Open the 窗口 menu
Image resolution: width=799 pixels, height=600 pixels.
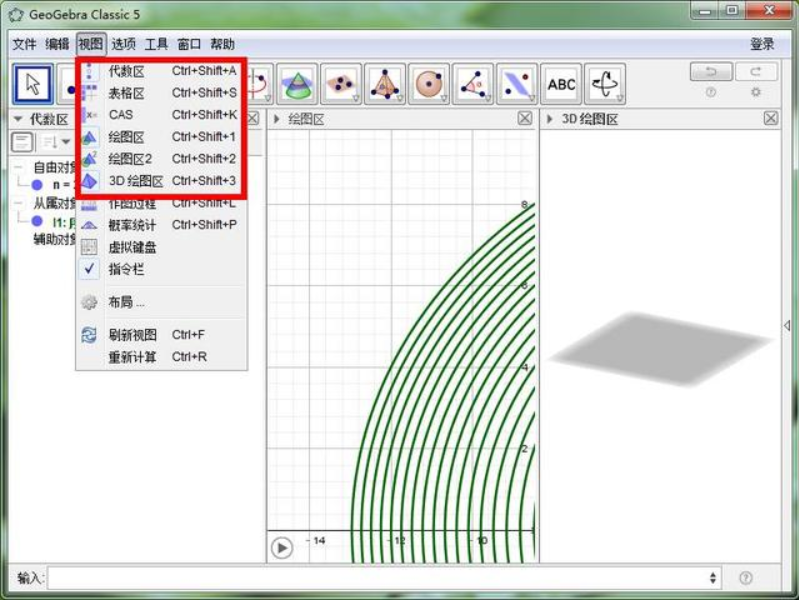click(189, 44)
